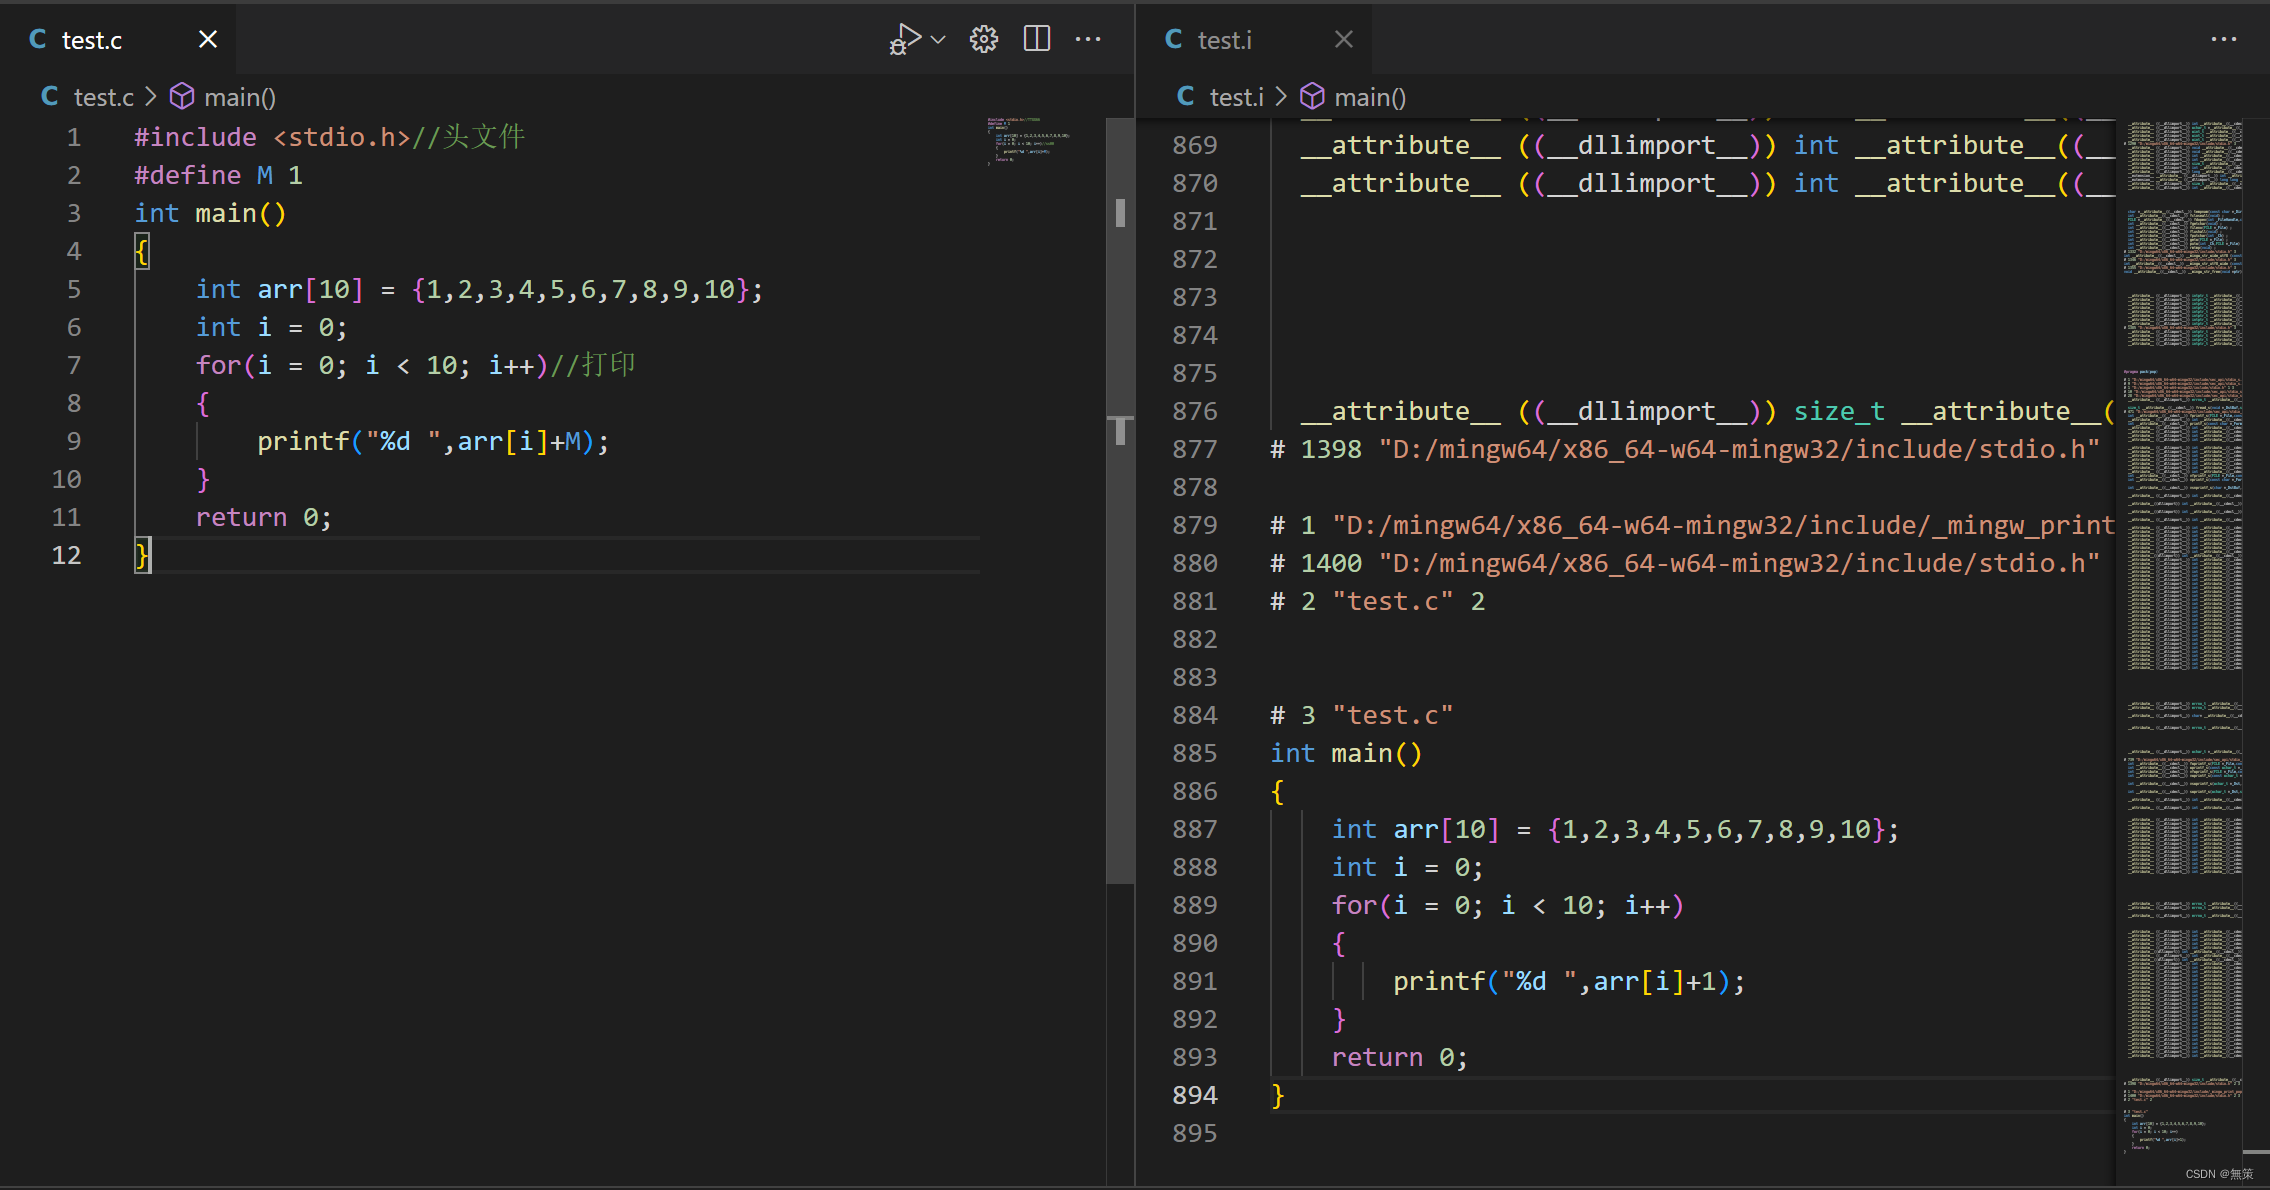2270x1190 pixels.
Task: Click line number 891 in test.i gutter
Action: click(1195, 981)
